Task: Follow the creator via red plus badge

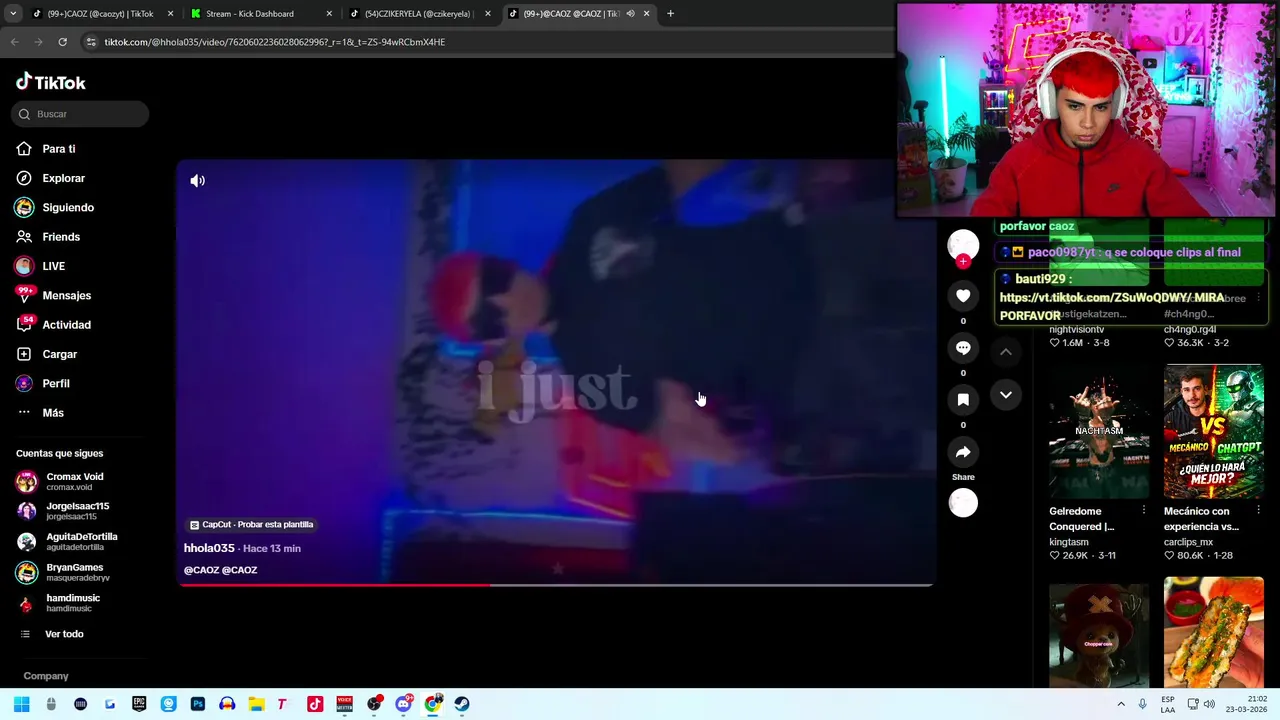Action: [x=963, y=261]
